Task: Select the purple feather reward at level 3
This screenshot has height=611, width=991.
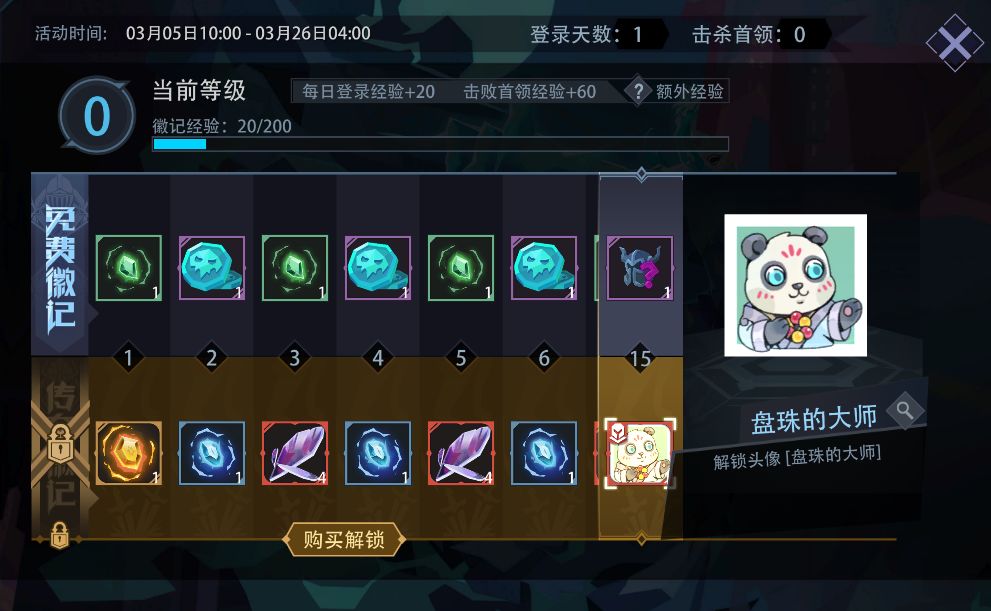Action: point(295,453)
